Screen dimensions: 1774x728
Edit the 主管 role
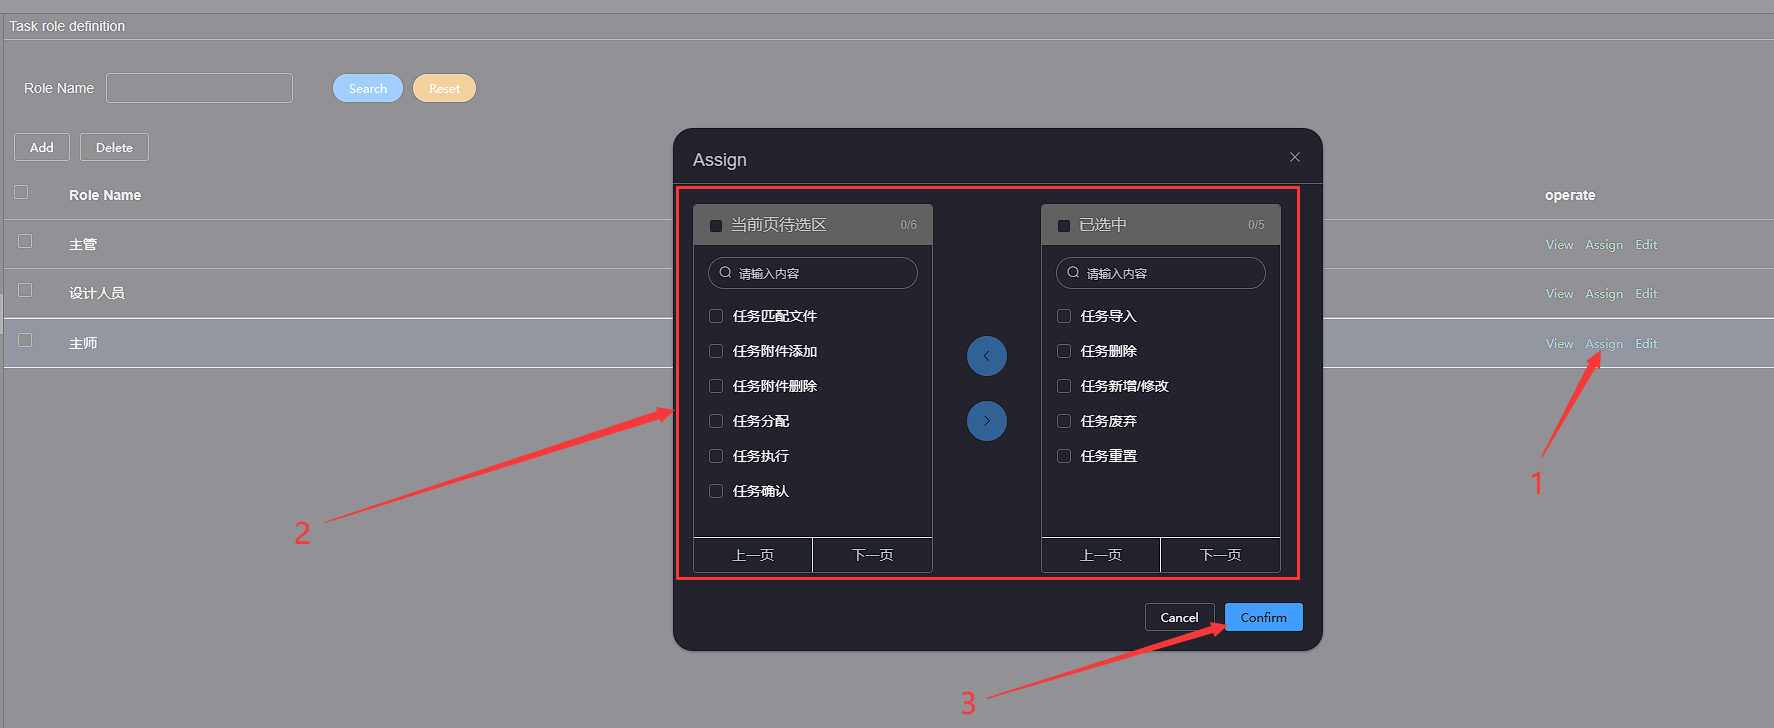point(1646,245)
